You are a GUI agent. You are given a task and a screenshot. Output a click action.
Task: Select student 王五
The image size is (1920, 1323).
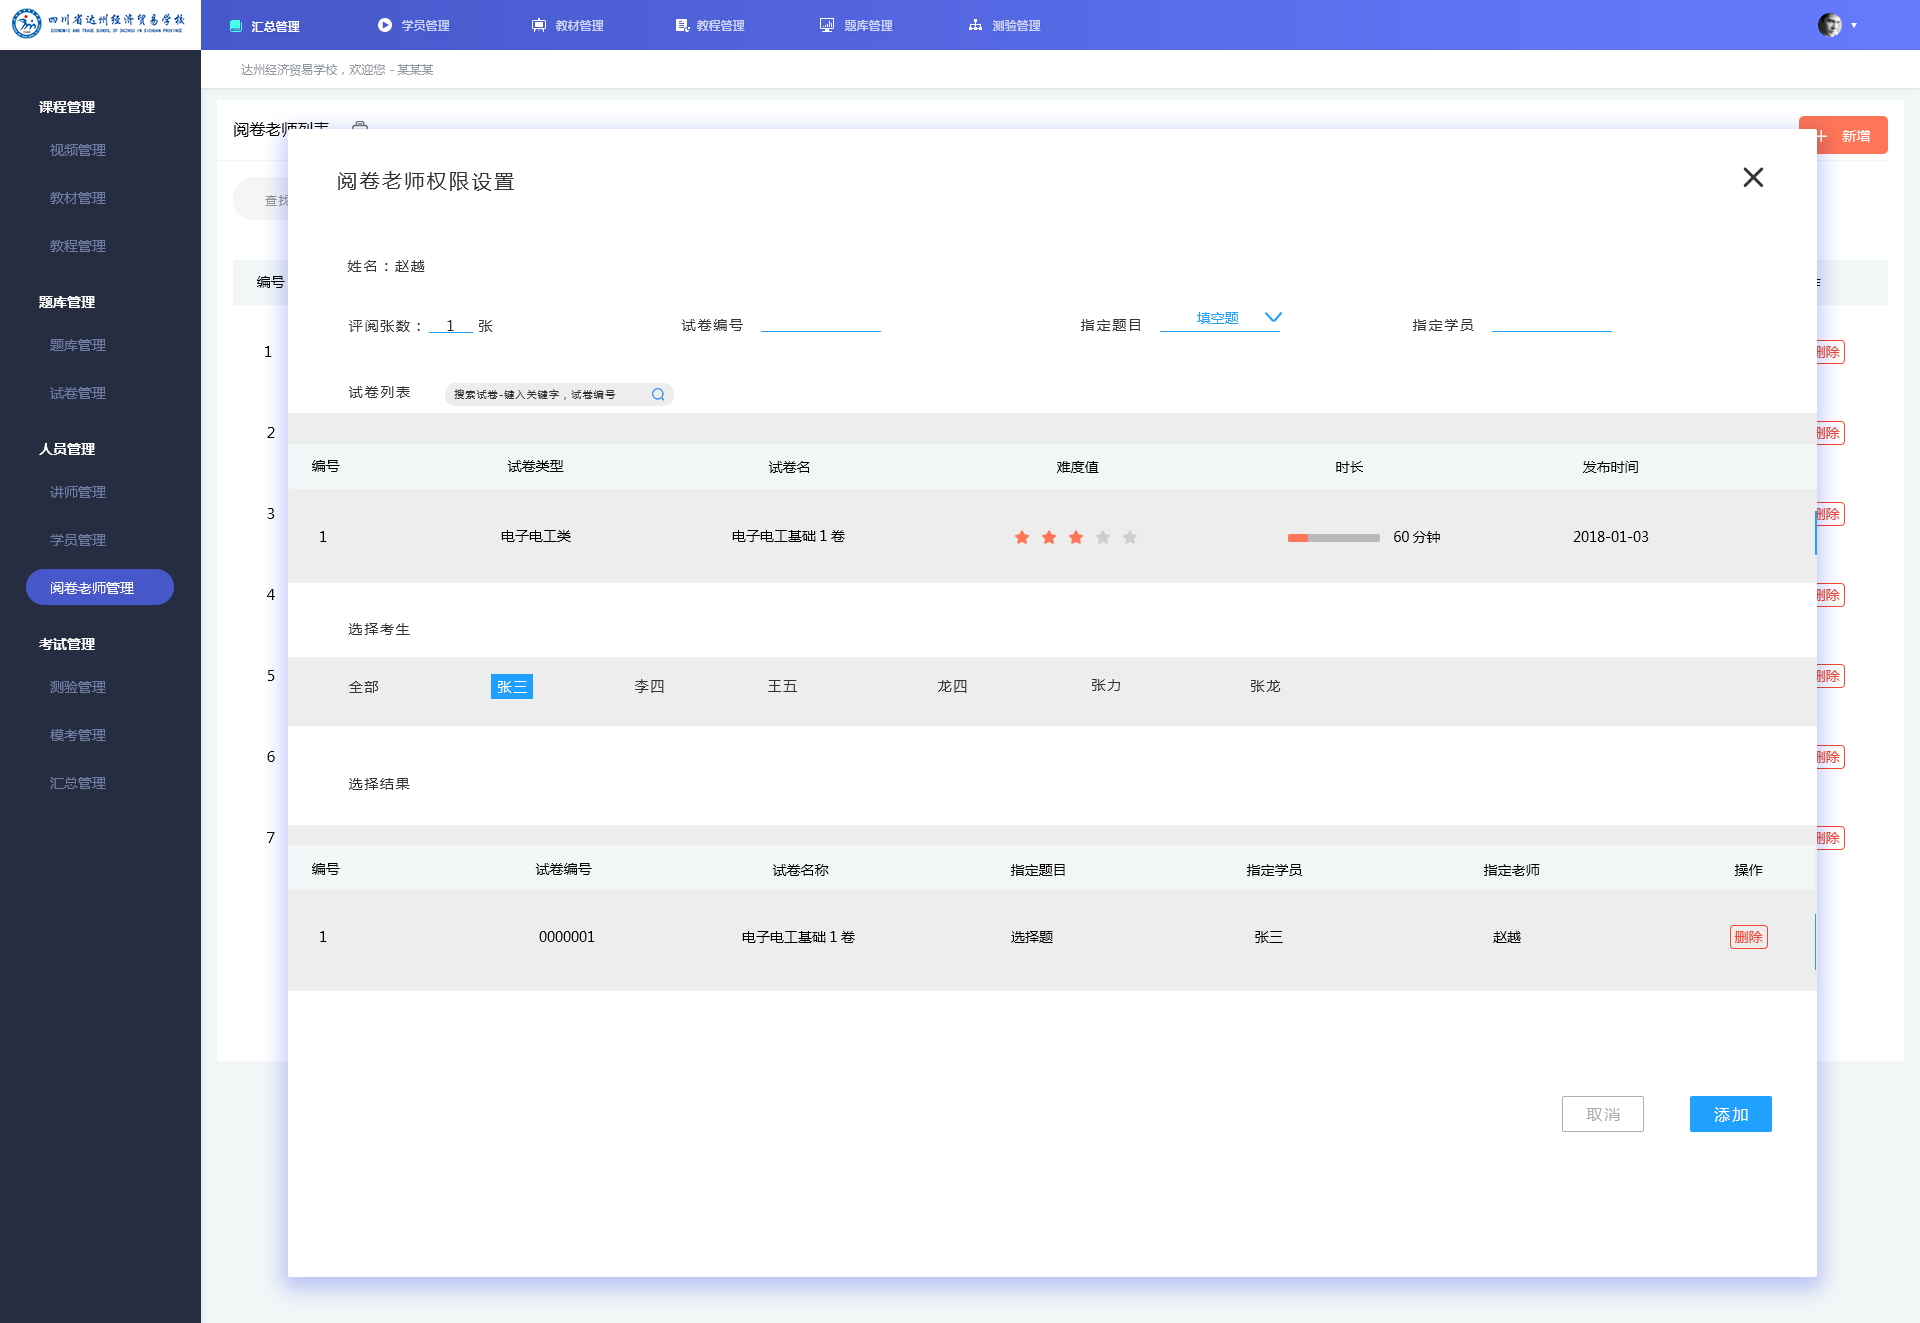point(782,686)
